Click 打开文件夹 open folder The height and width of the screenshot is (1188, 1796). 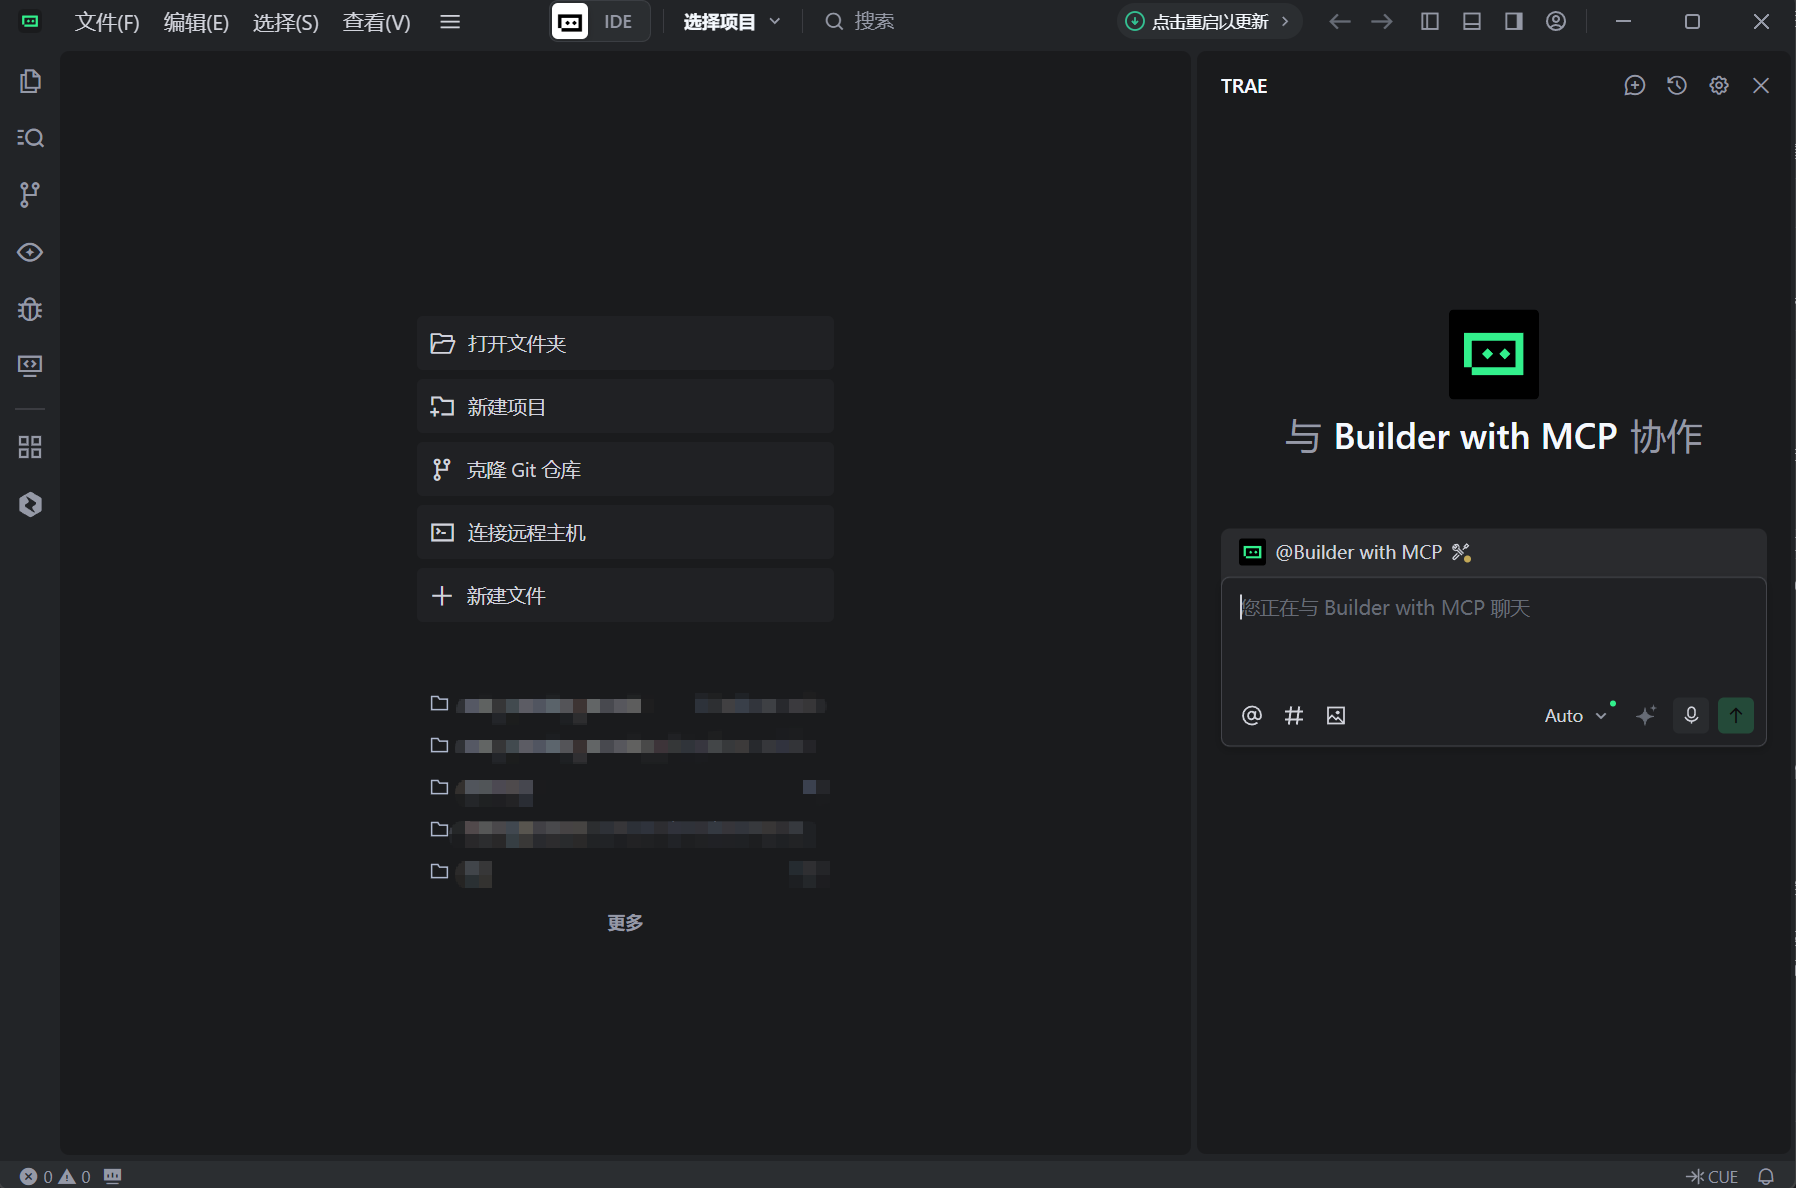pos(625,343)
